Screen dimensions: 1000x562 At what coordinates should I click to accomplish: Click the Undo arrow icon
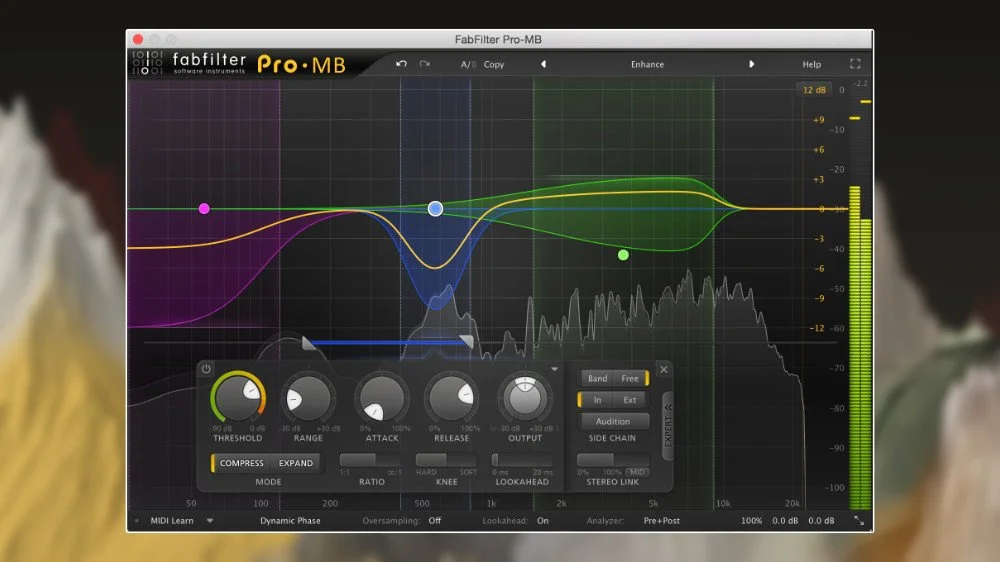(401, 64)
